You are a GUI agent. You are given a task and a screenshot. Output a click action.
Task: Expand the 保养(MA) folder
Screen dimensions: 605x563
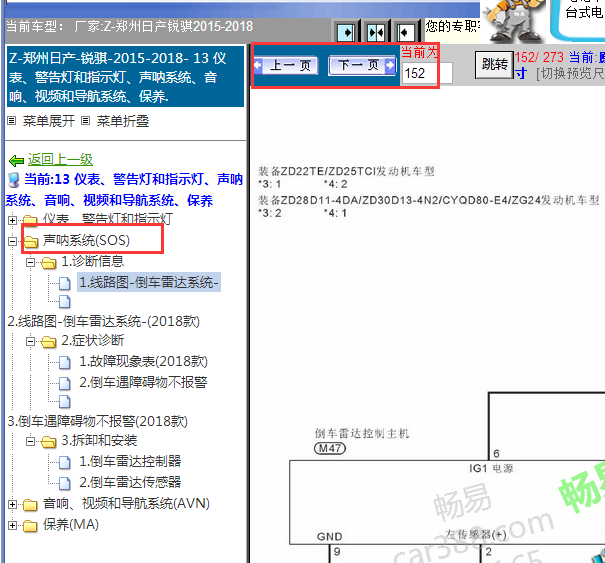tap(12, 525)
